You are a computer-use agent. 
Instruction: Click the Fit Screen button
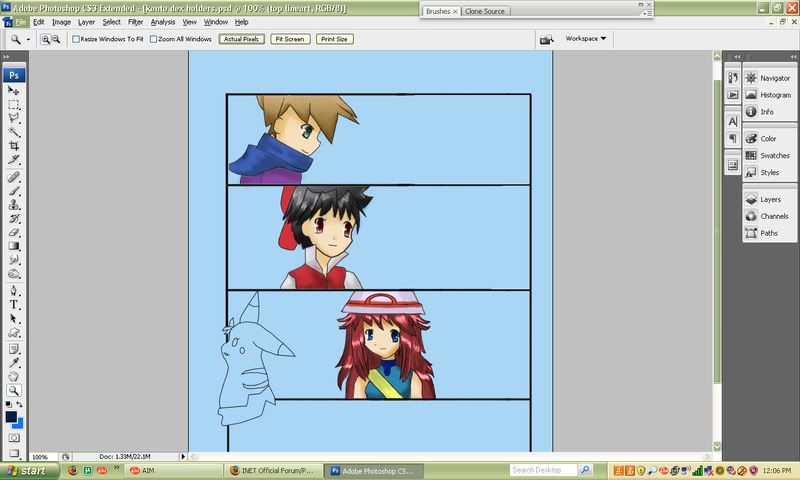(288, 39)
